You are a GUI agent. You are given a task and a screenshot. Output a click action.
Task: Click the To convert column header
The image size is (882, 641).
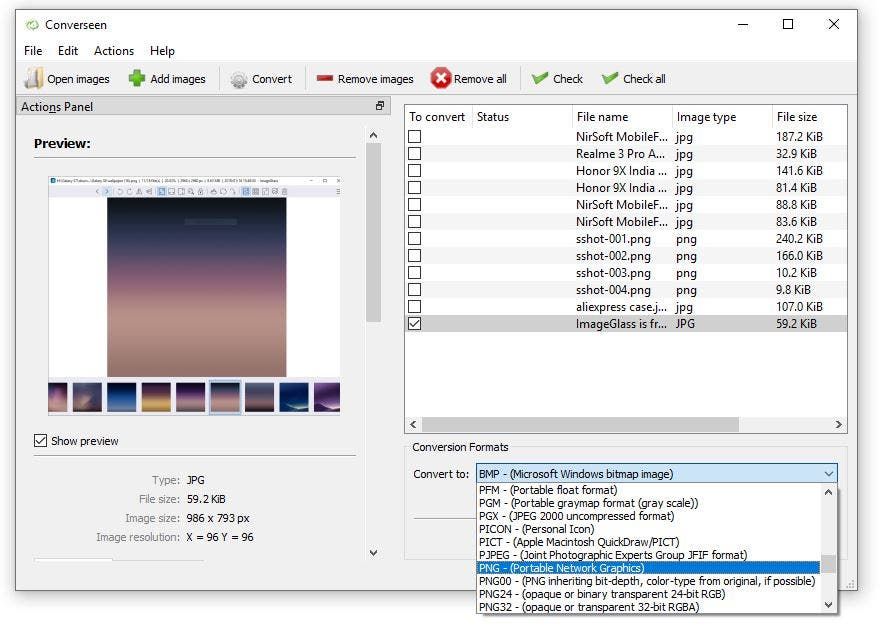pyautogui.click(x=438, y=117)
